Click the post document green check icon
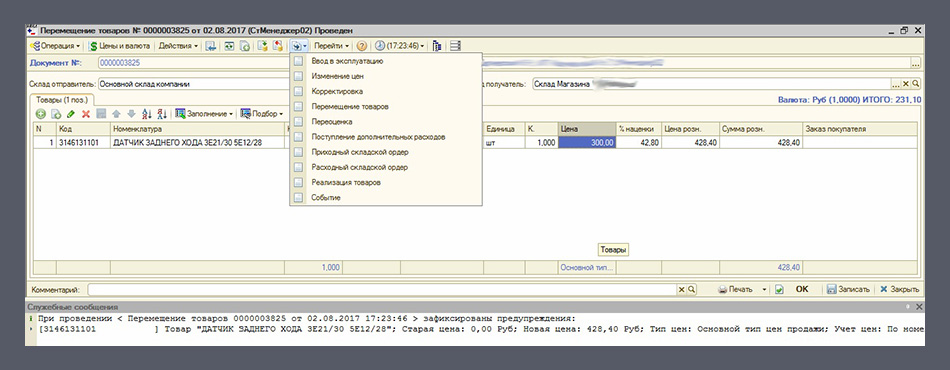This screenshot has width=950, height=370. [x=779, y=289]
